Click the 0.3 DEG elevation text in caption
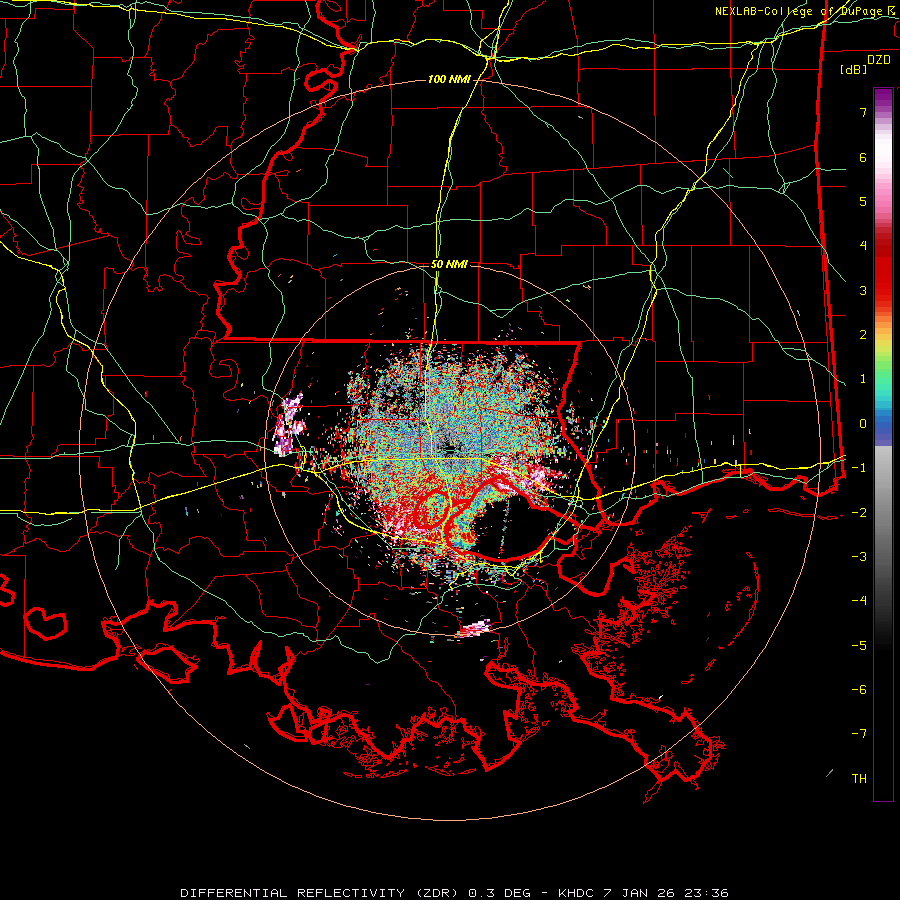The height and width of the screenshot is (900, 900). [x=497, y=893]
